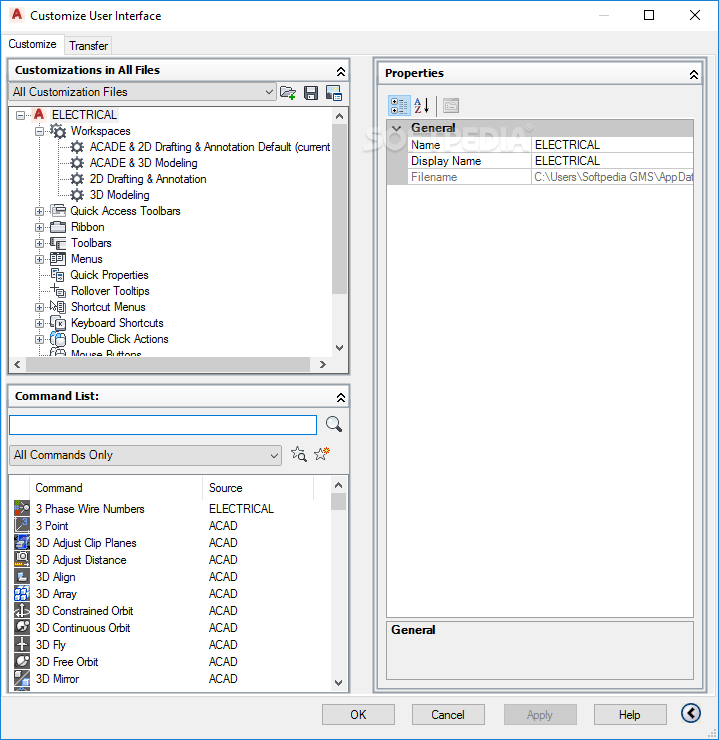Click the 3D Mirror command icon
The width and height of the screenshot is (719, 740).
(x=22, y=678)
